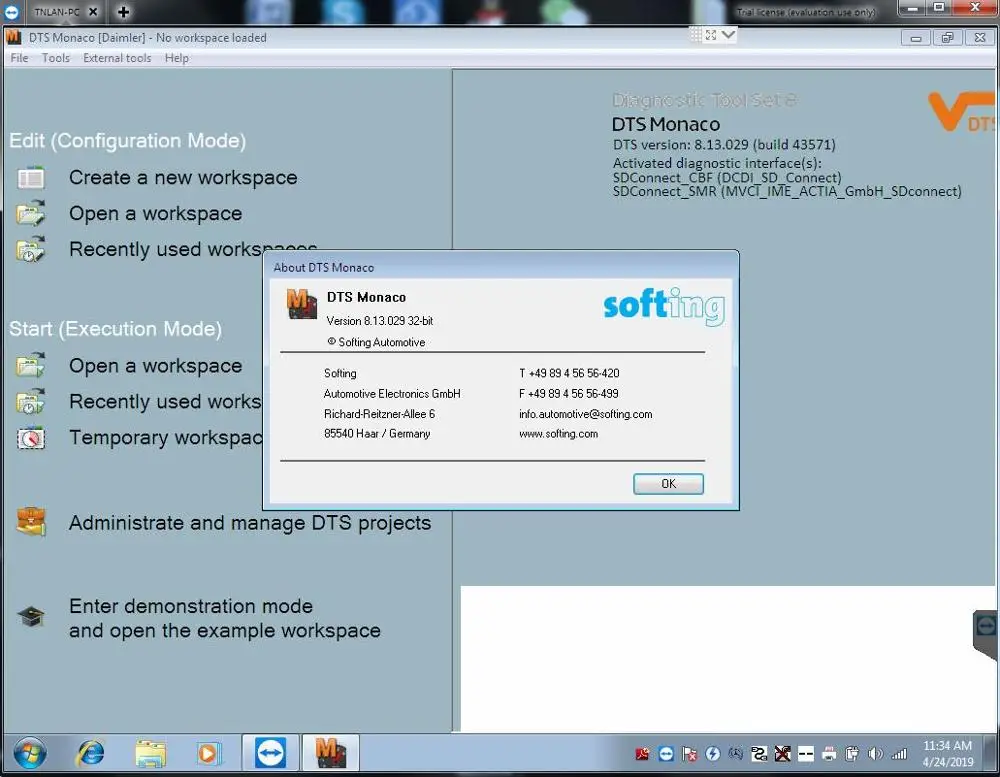The width and height of the screenshot is (1000, 777).
Task: Open the External tools menu
Action: click(x=117, y=58)
